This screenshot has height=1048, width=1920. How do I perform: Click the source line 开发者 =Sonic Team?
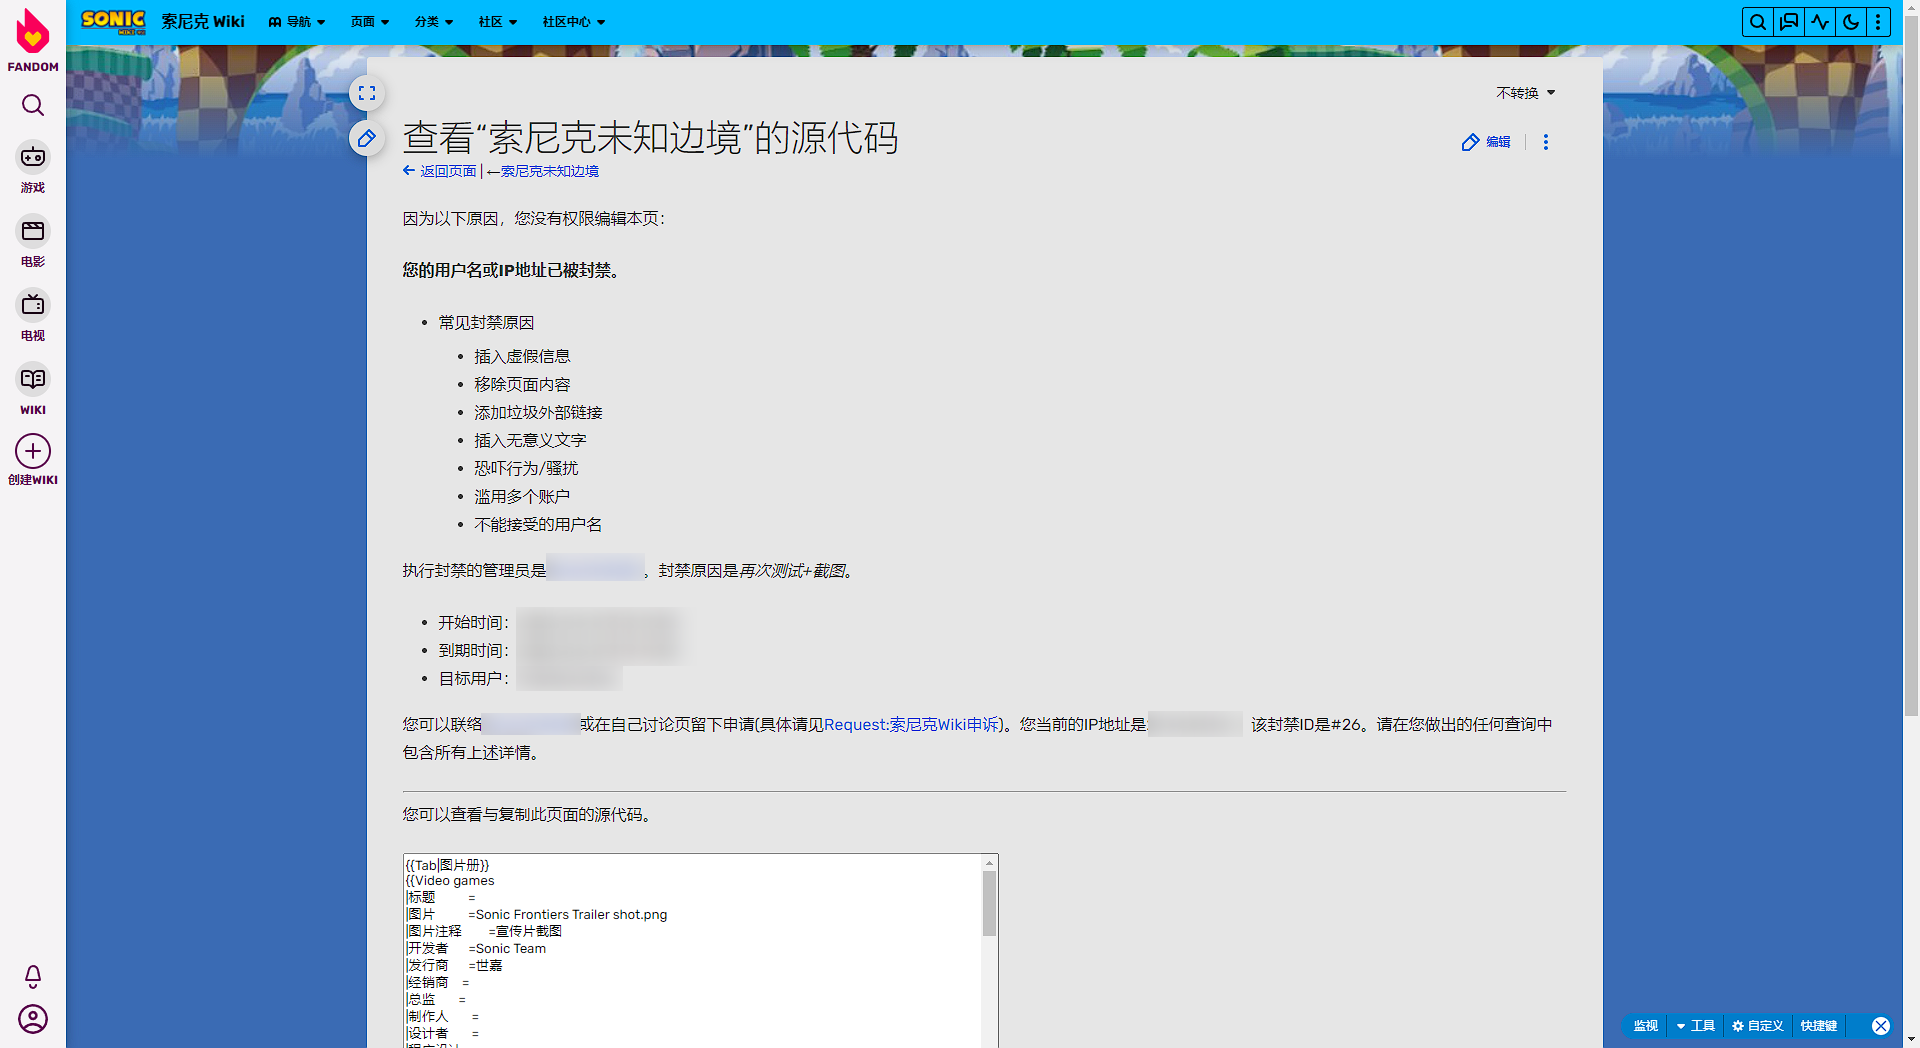[476, 949]
